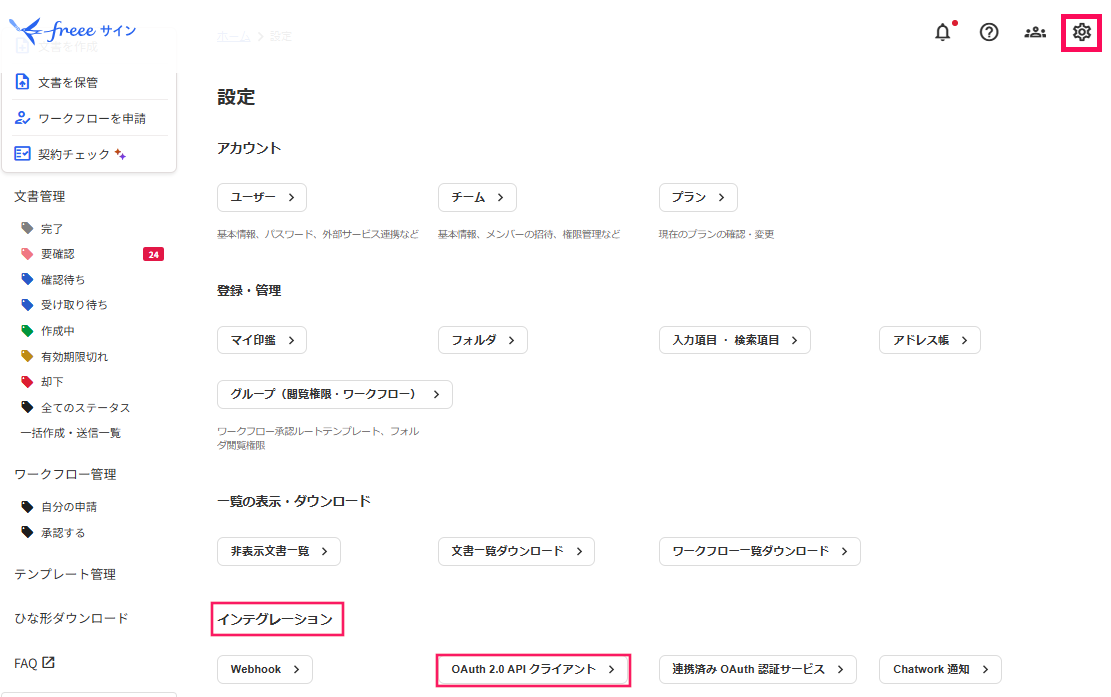Open ひな形ダウンロード in sidebar
This screenshot has height=697, width=1111.
[72, 618]
